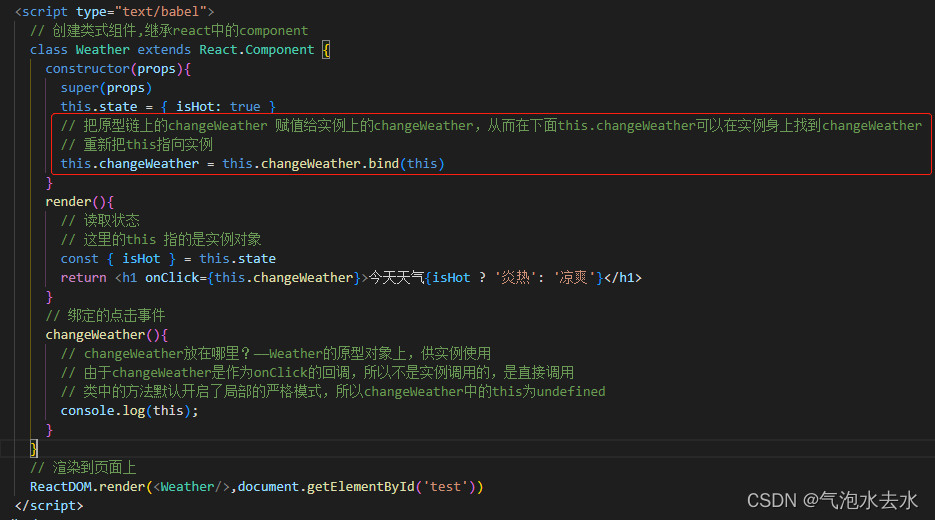Click the comment '// 渲染到页面上'

click(x=83, y=468)
